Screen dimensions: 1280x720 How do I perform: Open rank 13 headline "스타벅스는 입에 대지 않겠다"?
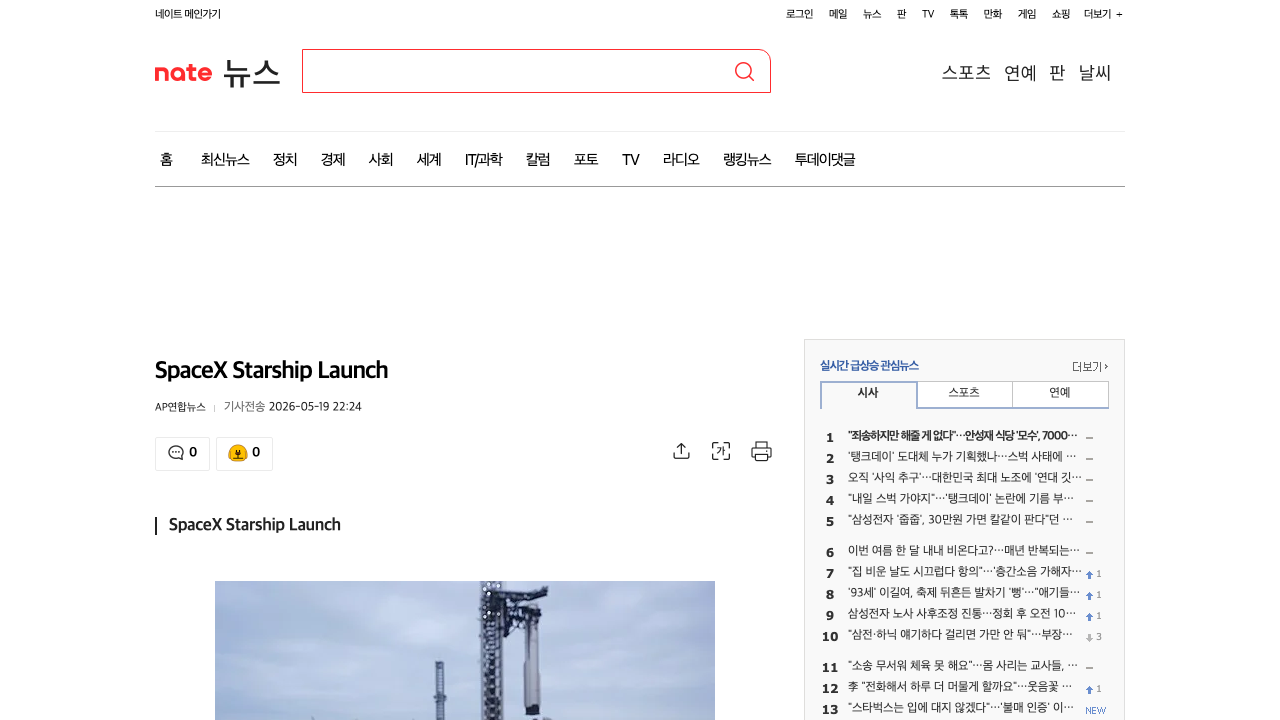(x=962, y=709)
